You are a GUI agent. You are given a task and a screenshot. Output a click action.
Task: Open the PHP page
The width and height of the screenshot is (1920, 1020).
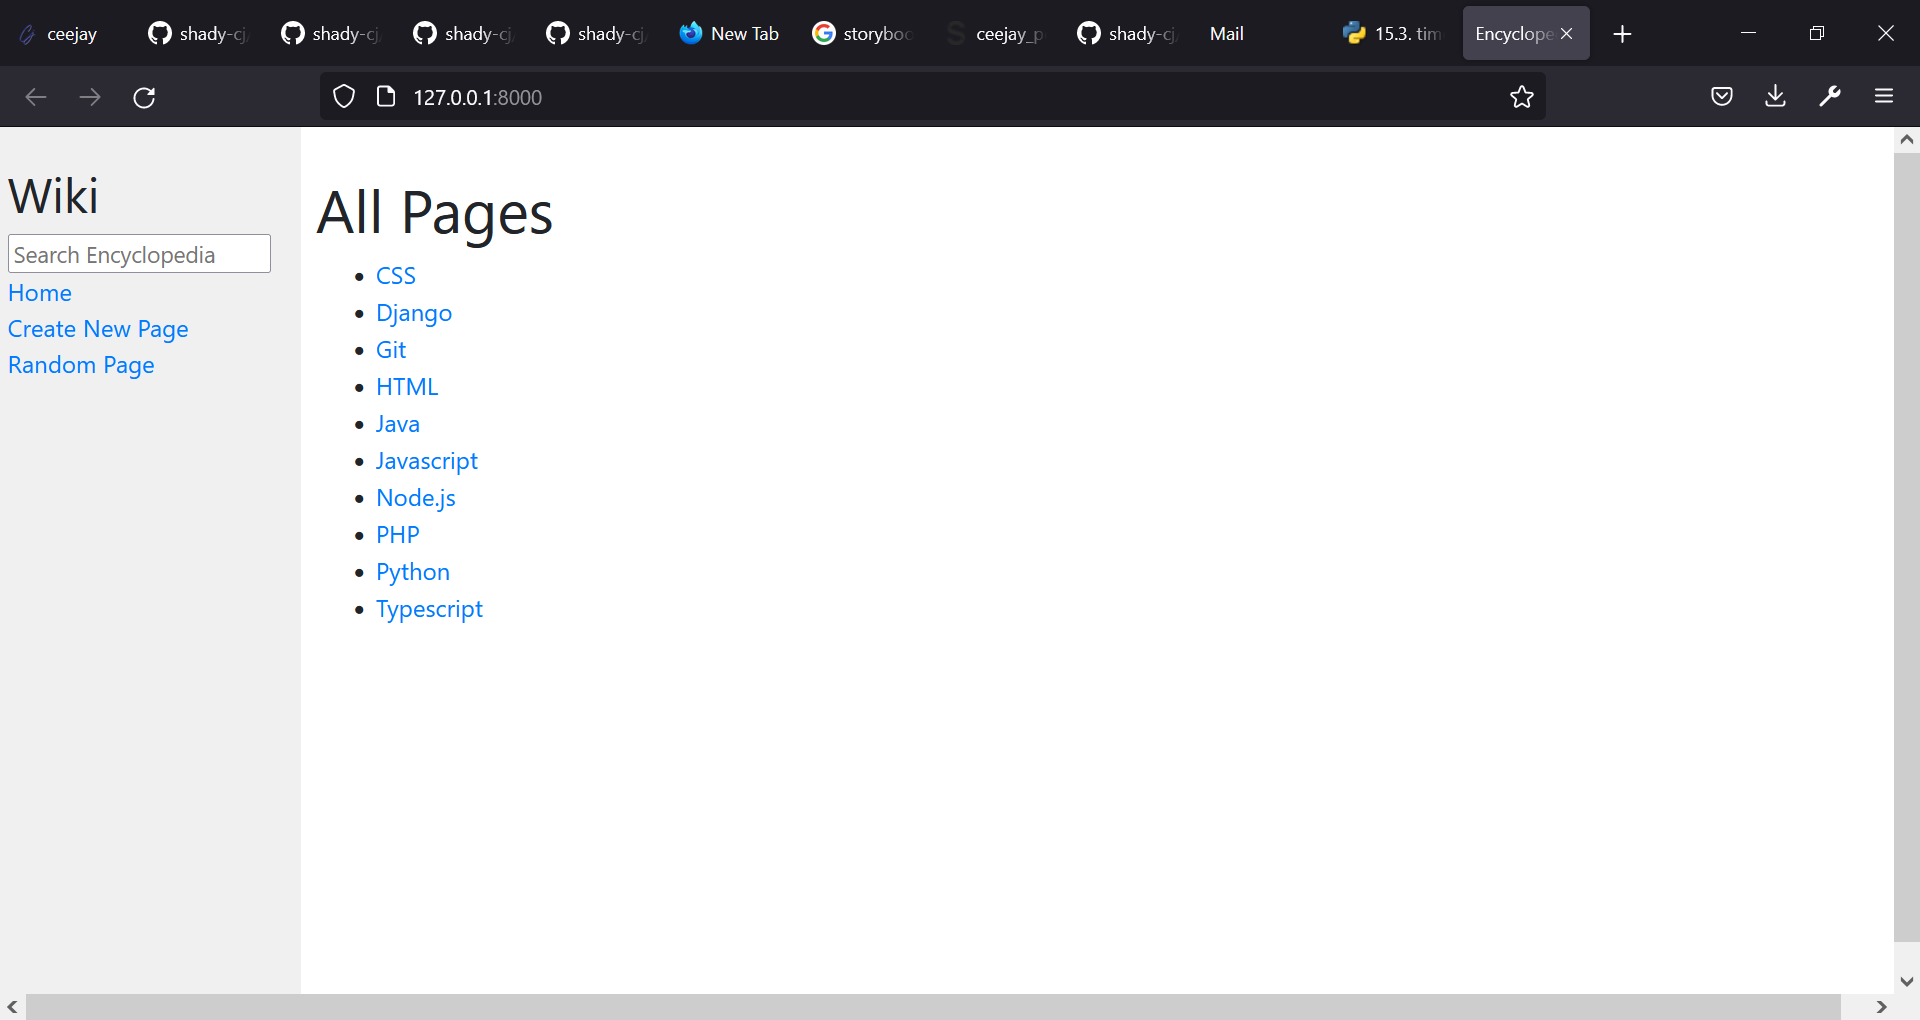tap(398, 535)
